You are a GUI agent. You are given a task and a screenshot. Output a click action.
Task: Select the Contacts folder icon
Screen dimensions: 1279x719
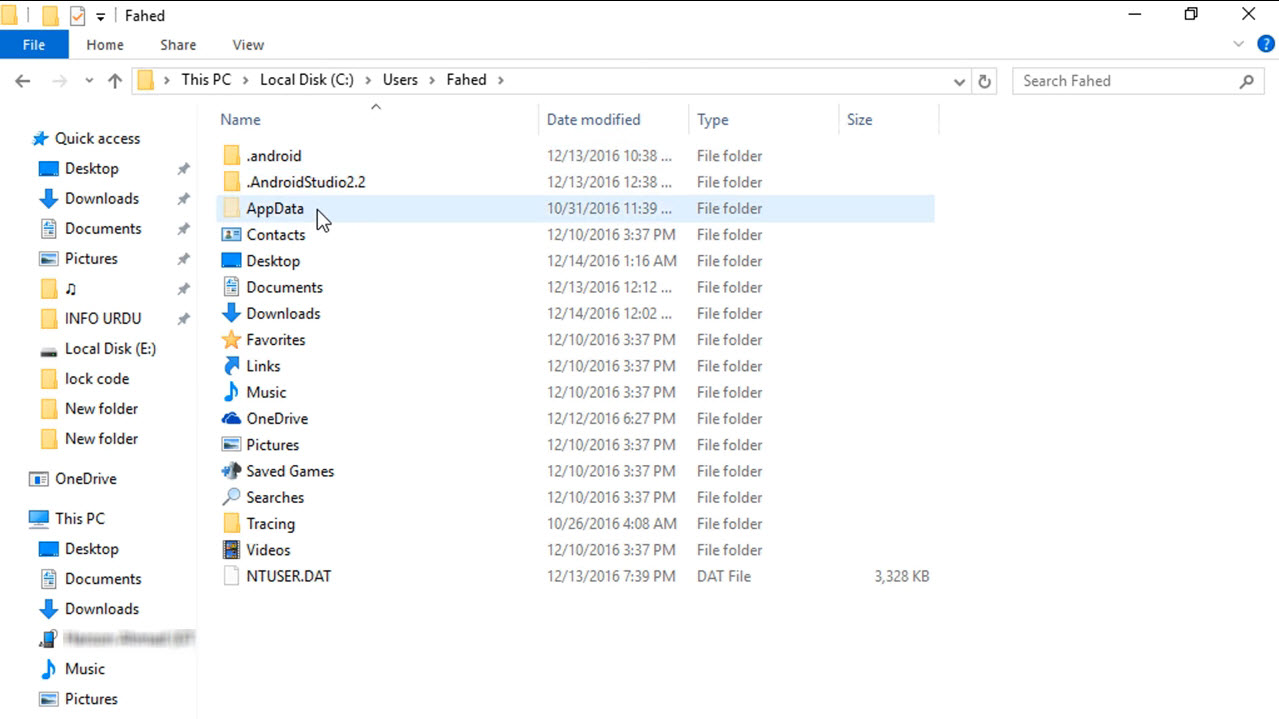231,235
